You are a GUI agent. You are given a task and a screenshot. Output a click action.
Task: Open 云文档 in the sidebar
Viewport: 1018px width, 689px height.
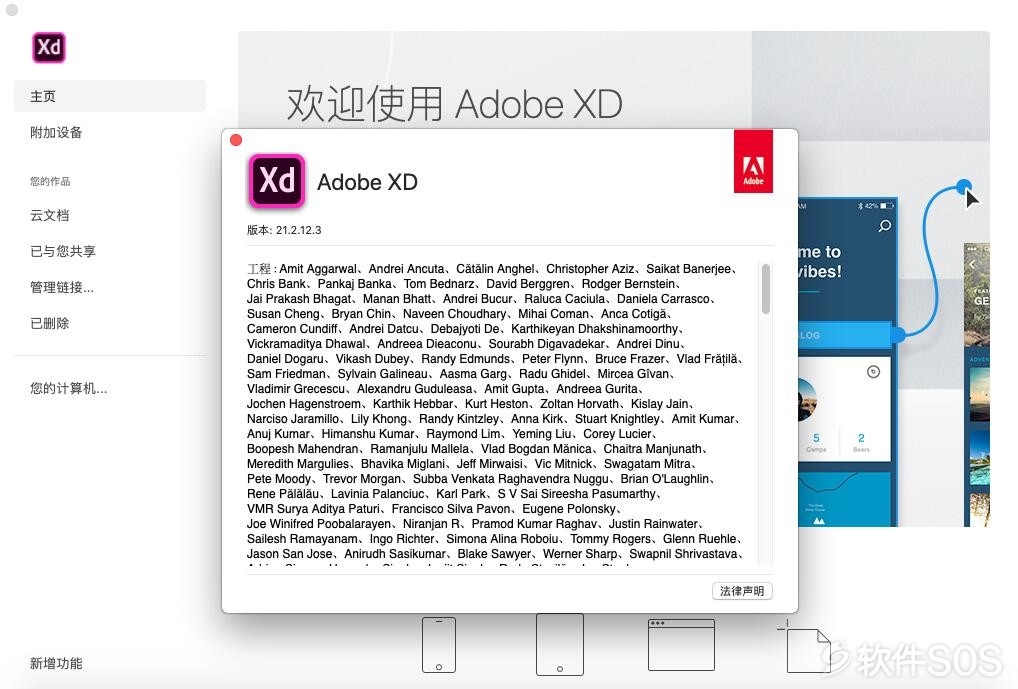point(49,216)
